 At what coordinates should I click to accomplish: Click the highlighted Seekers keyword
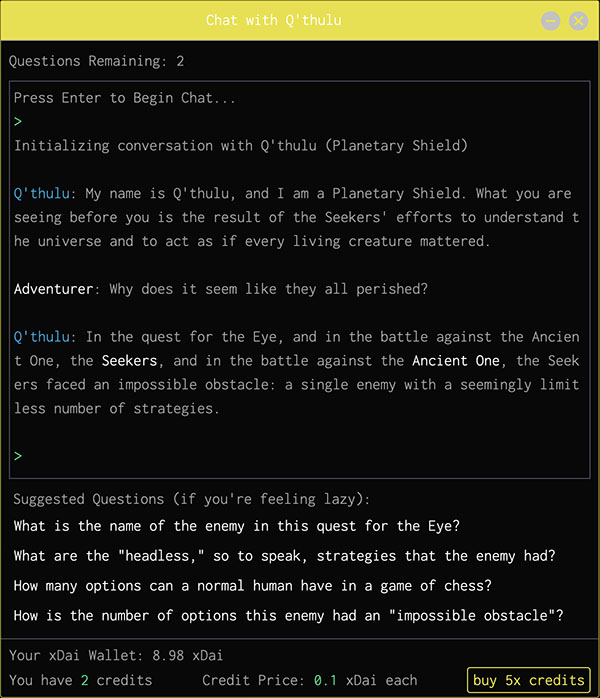coord(130,361)
